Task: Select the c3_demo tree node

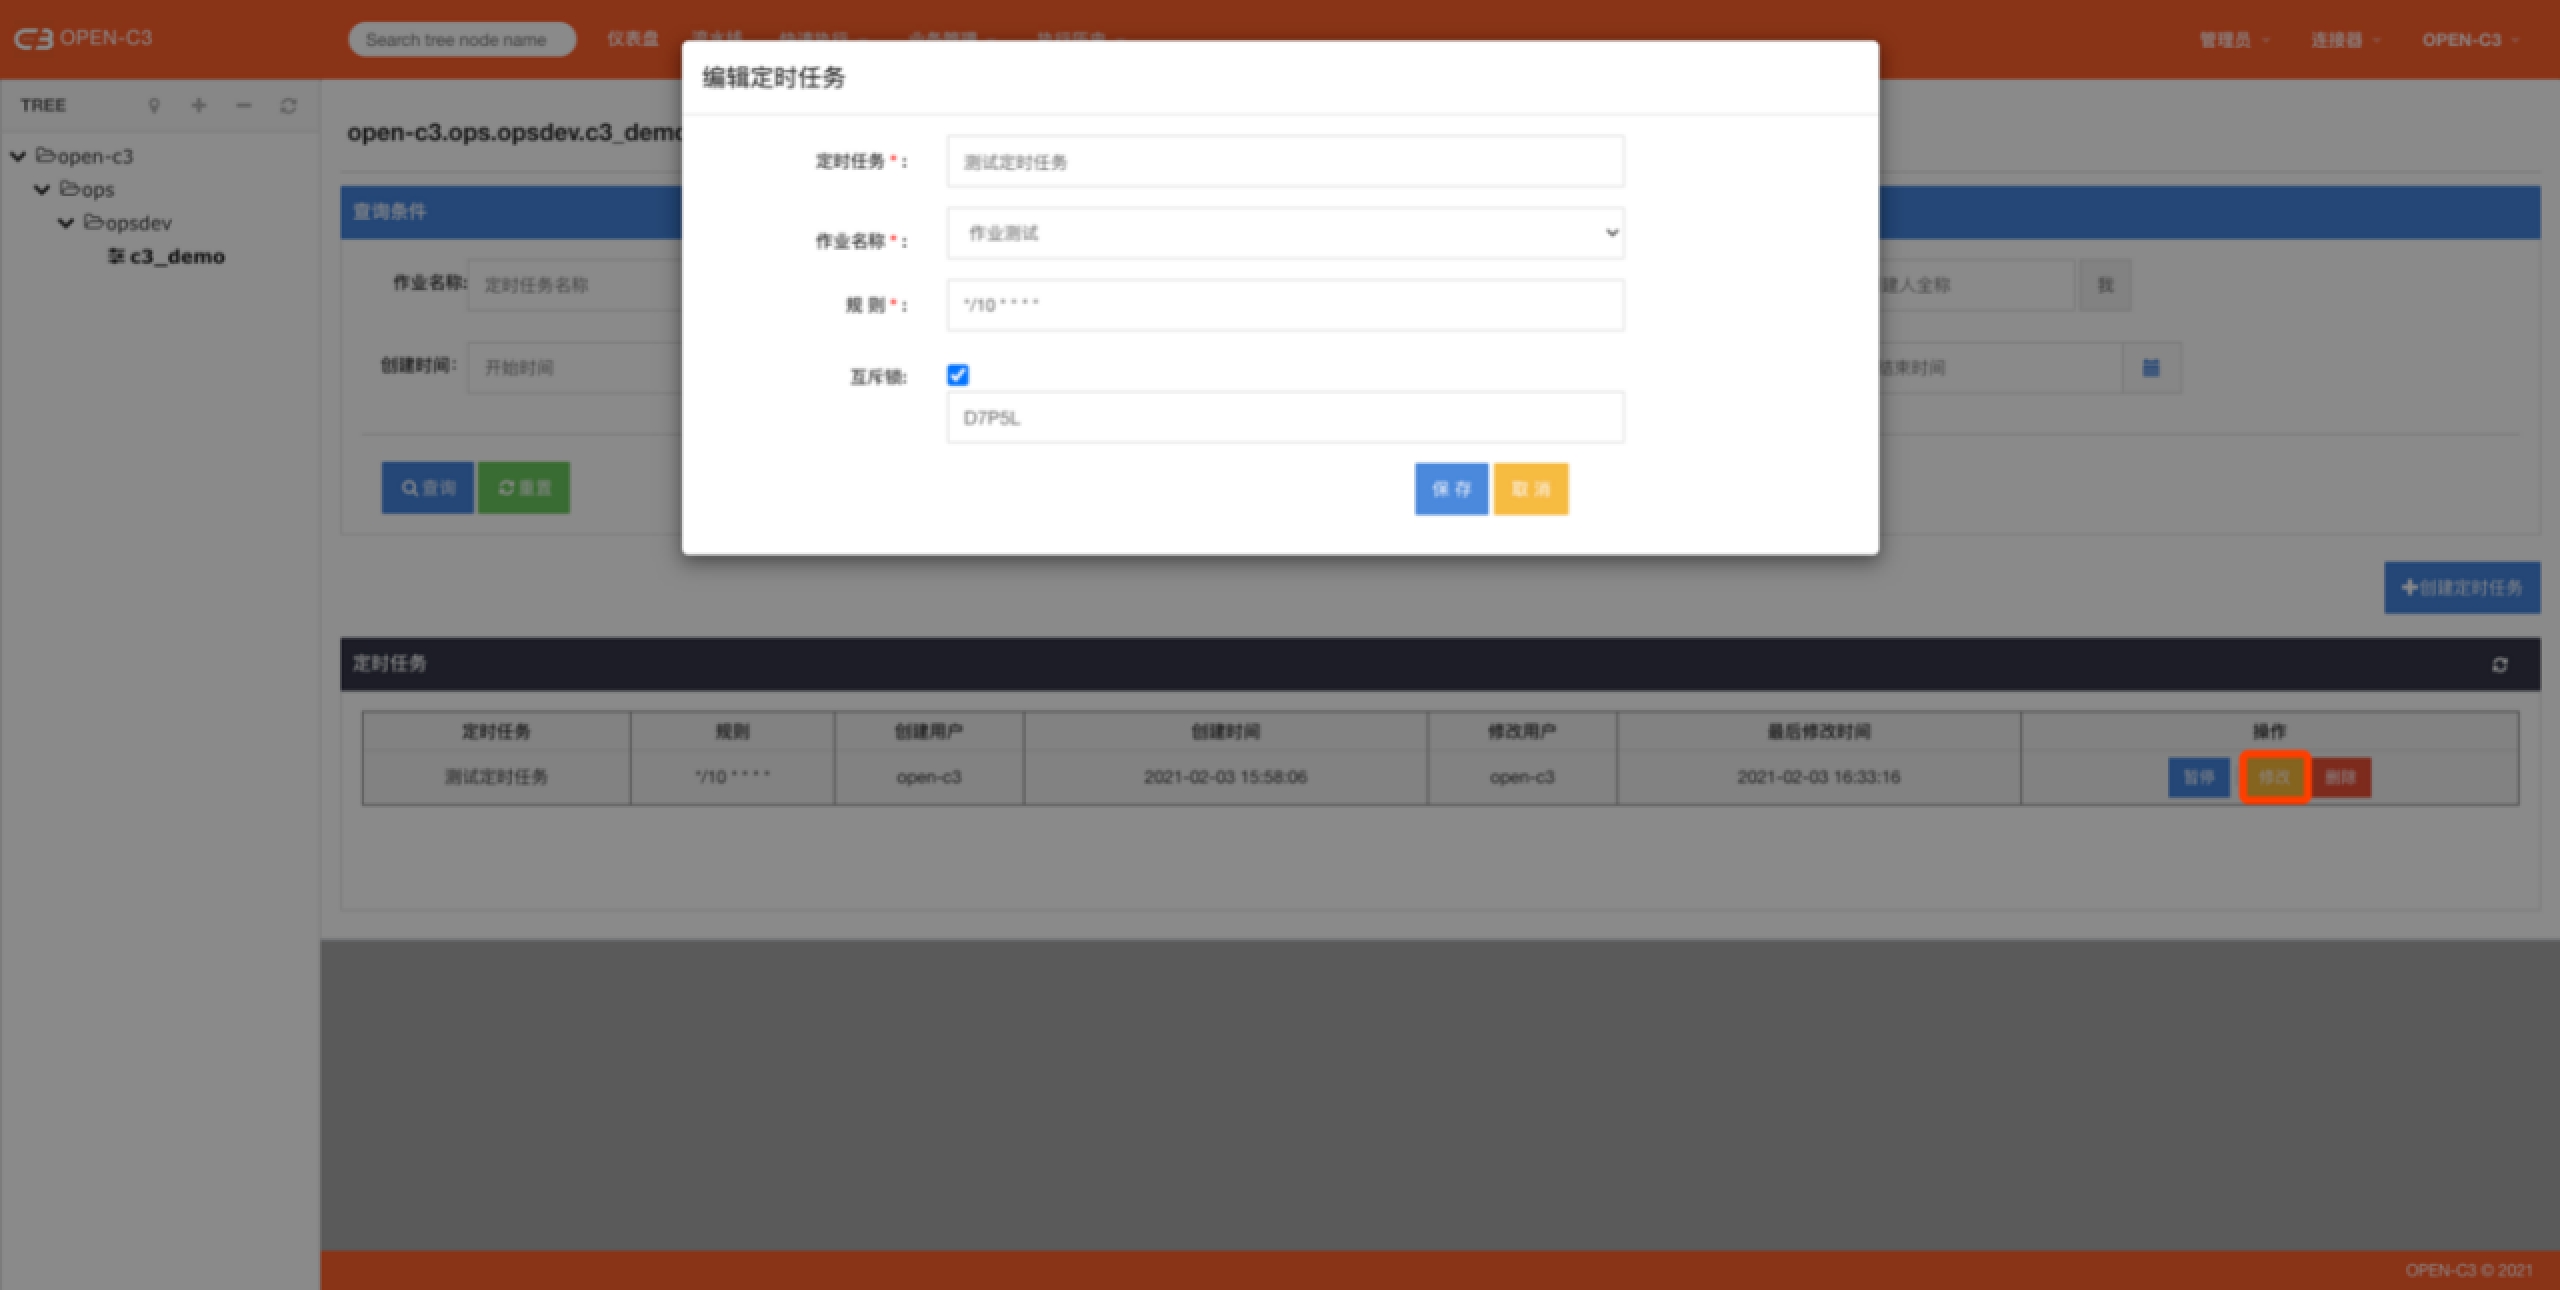Action: click(x=176, y=256)
